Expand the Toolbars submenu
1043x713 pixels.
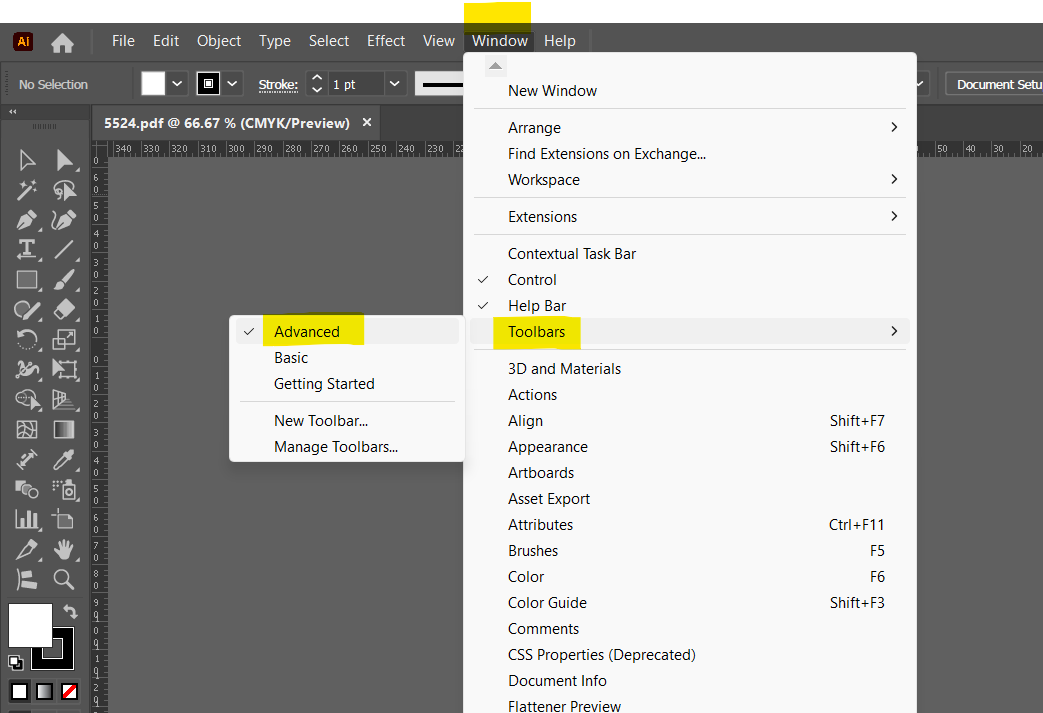690,331
